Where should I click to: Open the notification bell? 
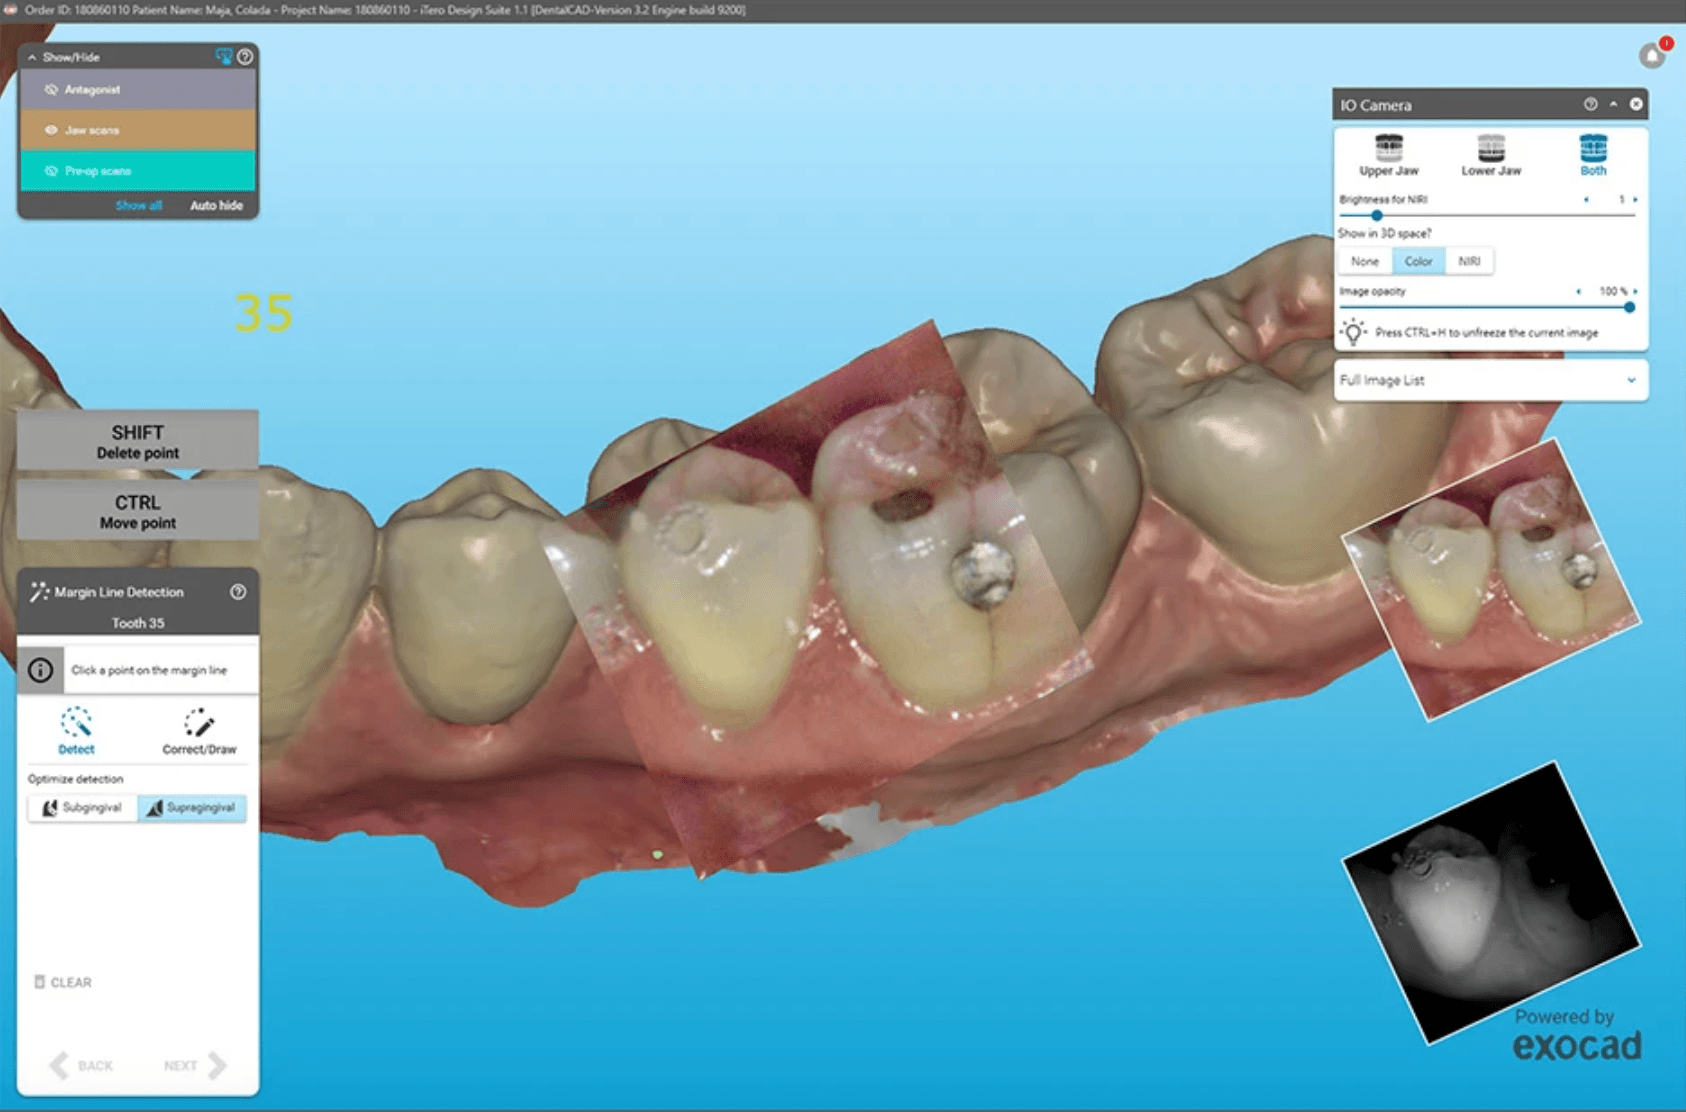[1652, 56]
